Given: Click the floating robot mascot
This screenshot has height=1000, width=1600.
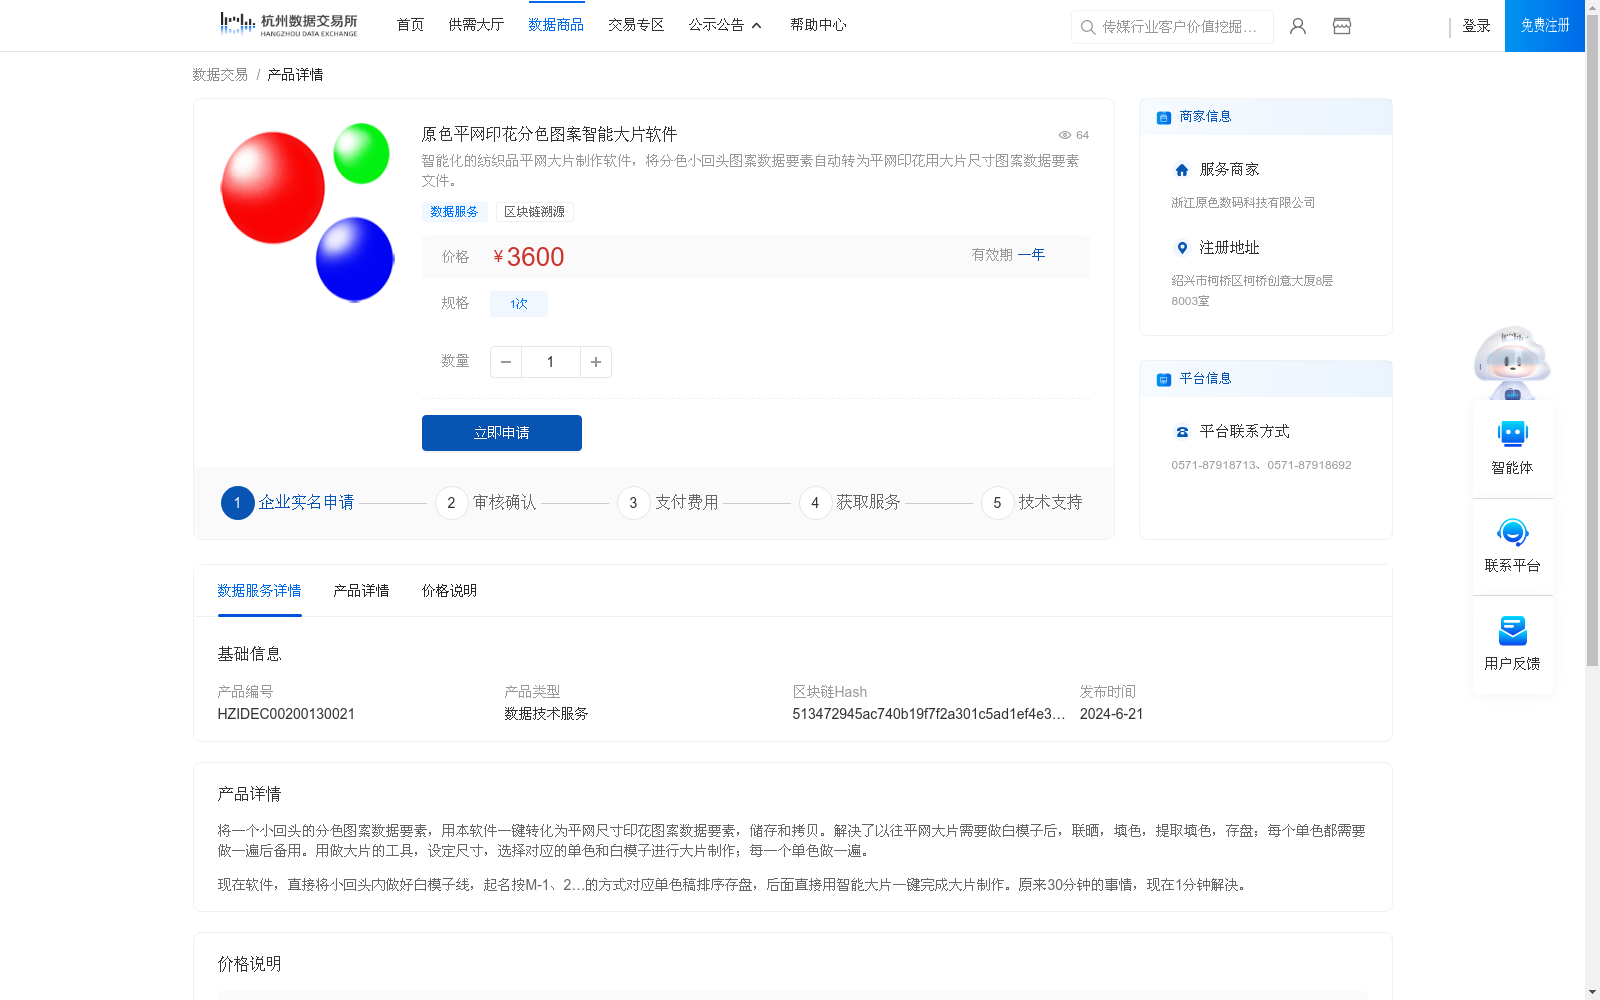Looking at the screenshot, I should click(x=1512, y=362).
